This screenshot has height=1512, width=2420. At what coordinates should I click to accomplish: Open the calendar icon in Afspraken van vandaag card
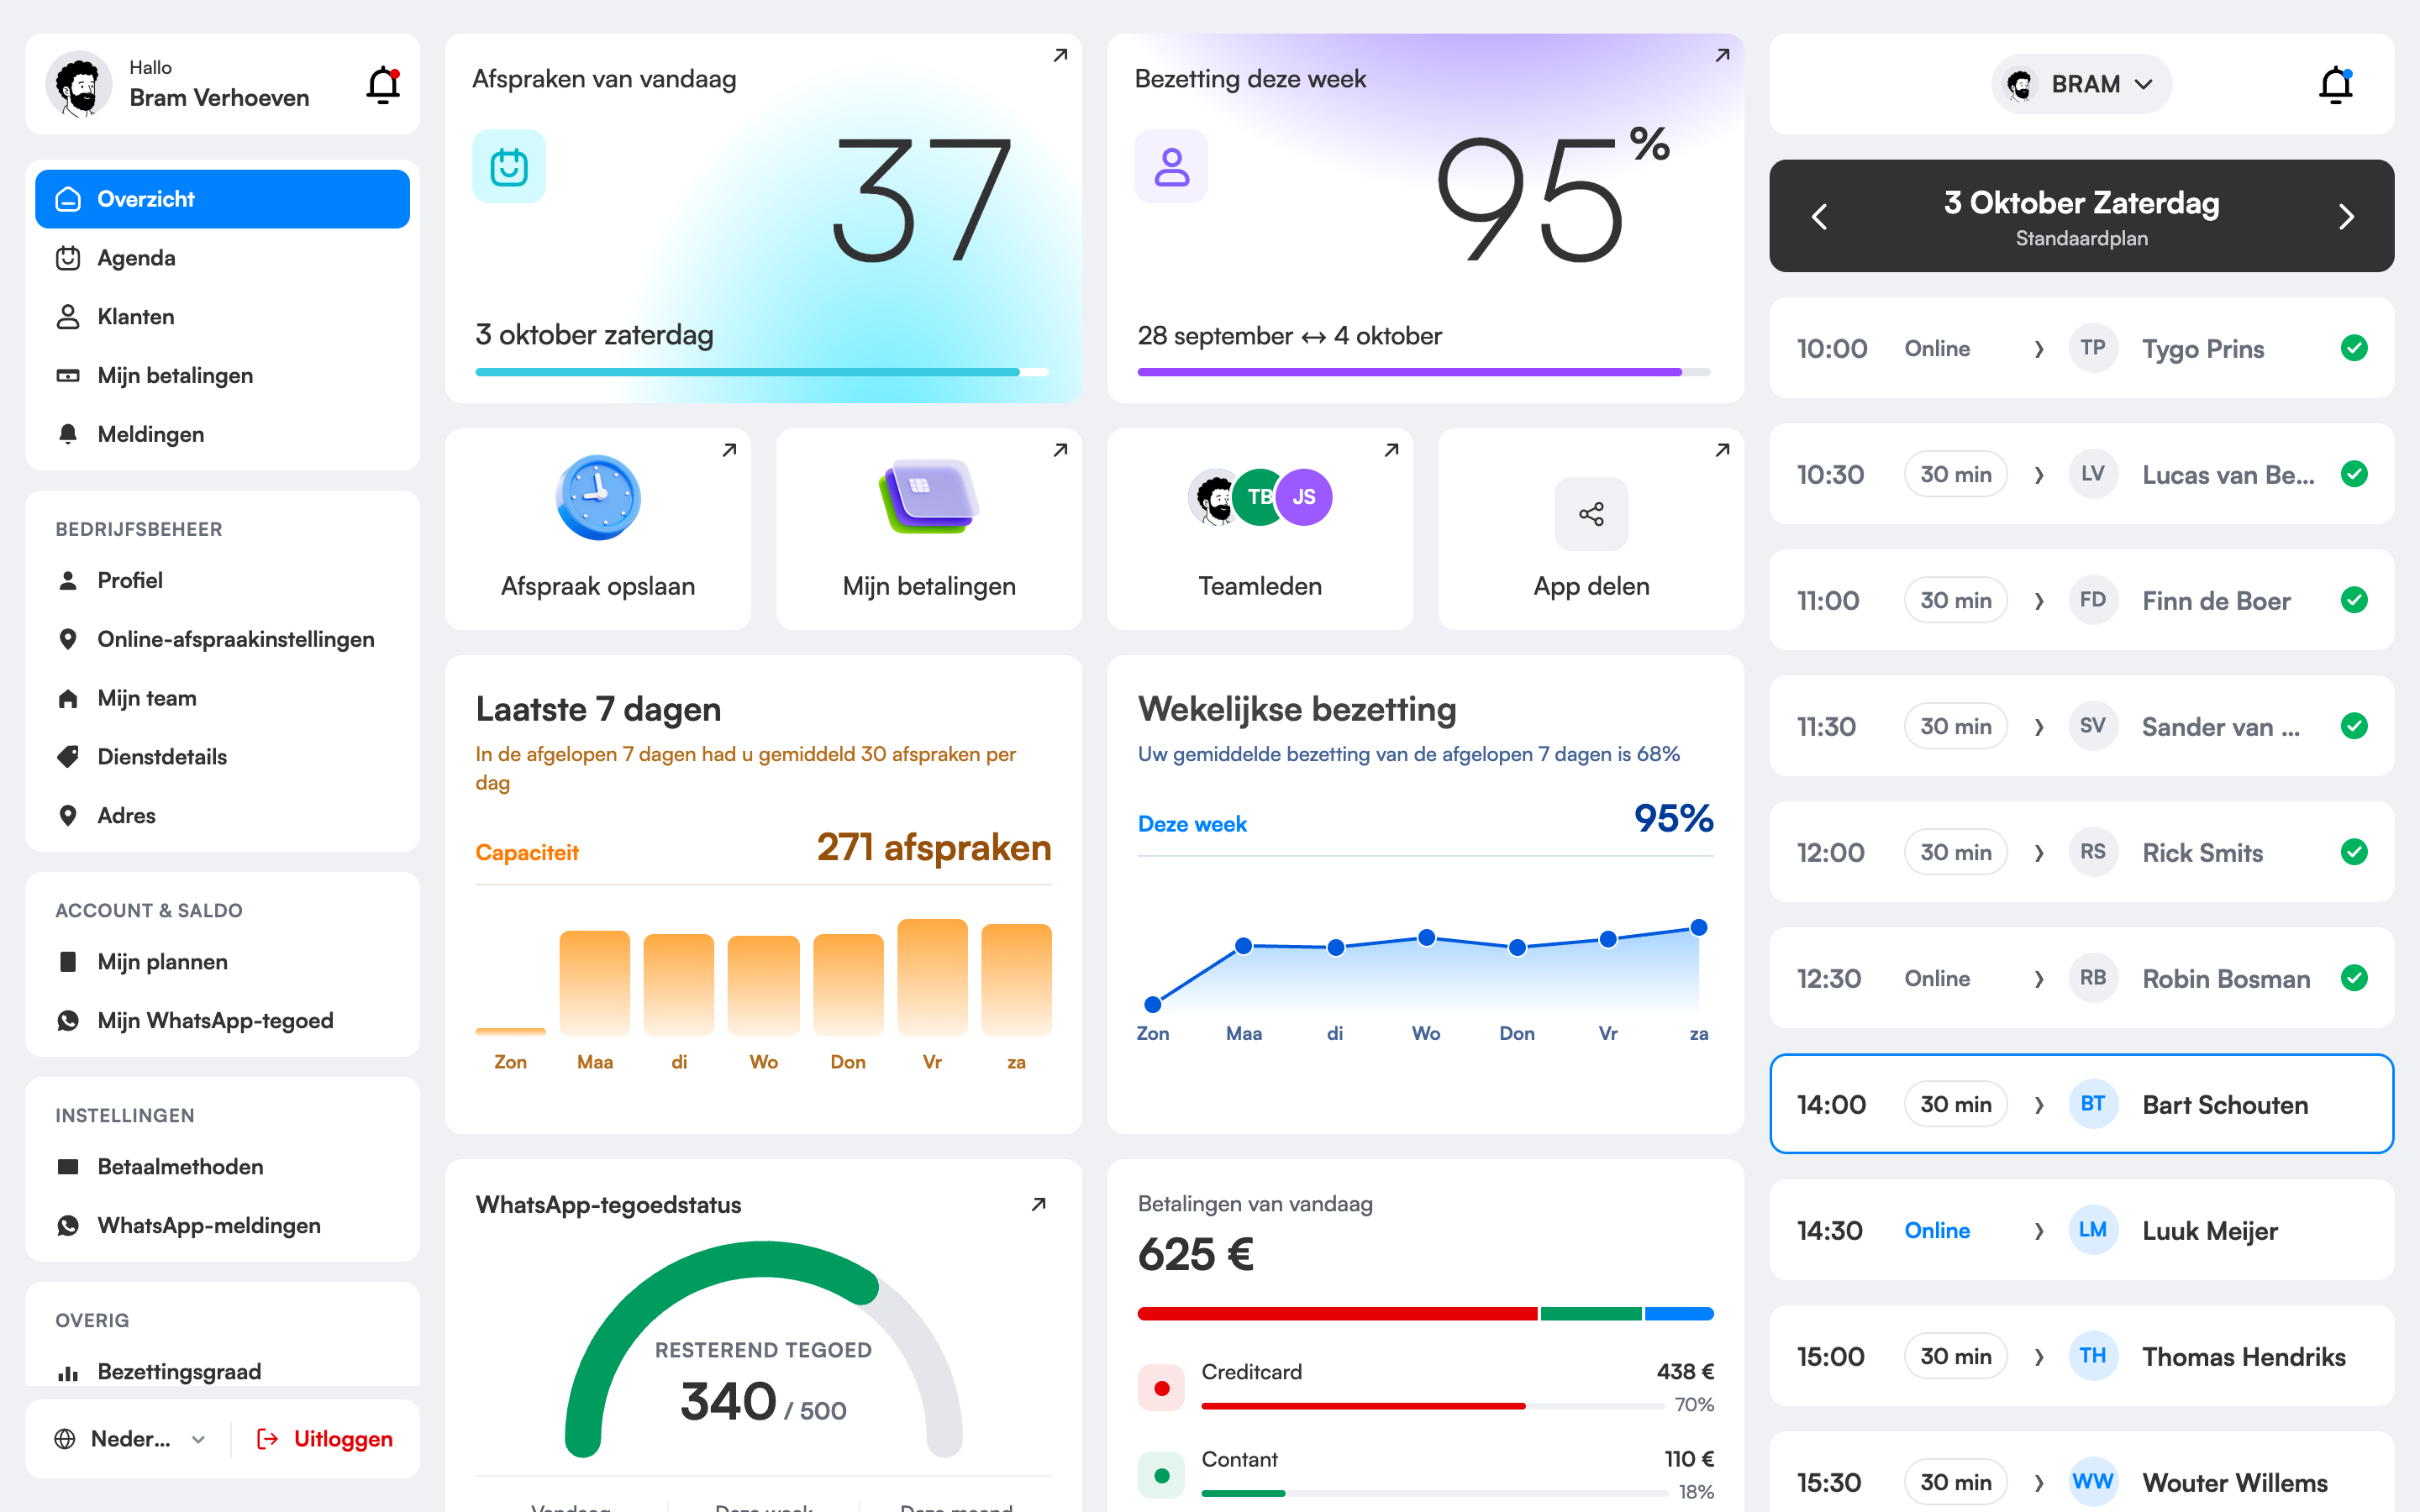509,166
